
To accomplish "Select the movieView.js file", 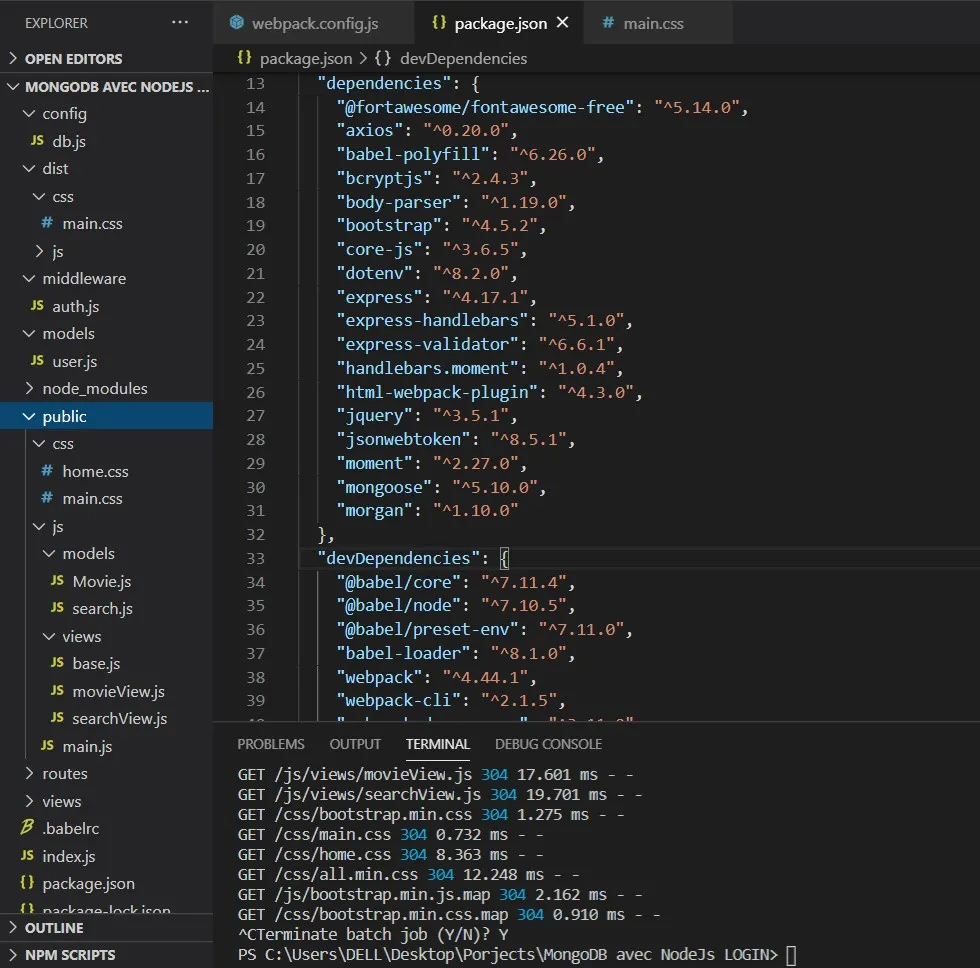I will tap(118, 691).
